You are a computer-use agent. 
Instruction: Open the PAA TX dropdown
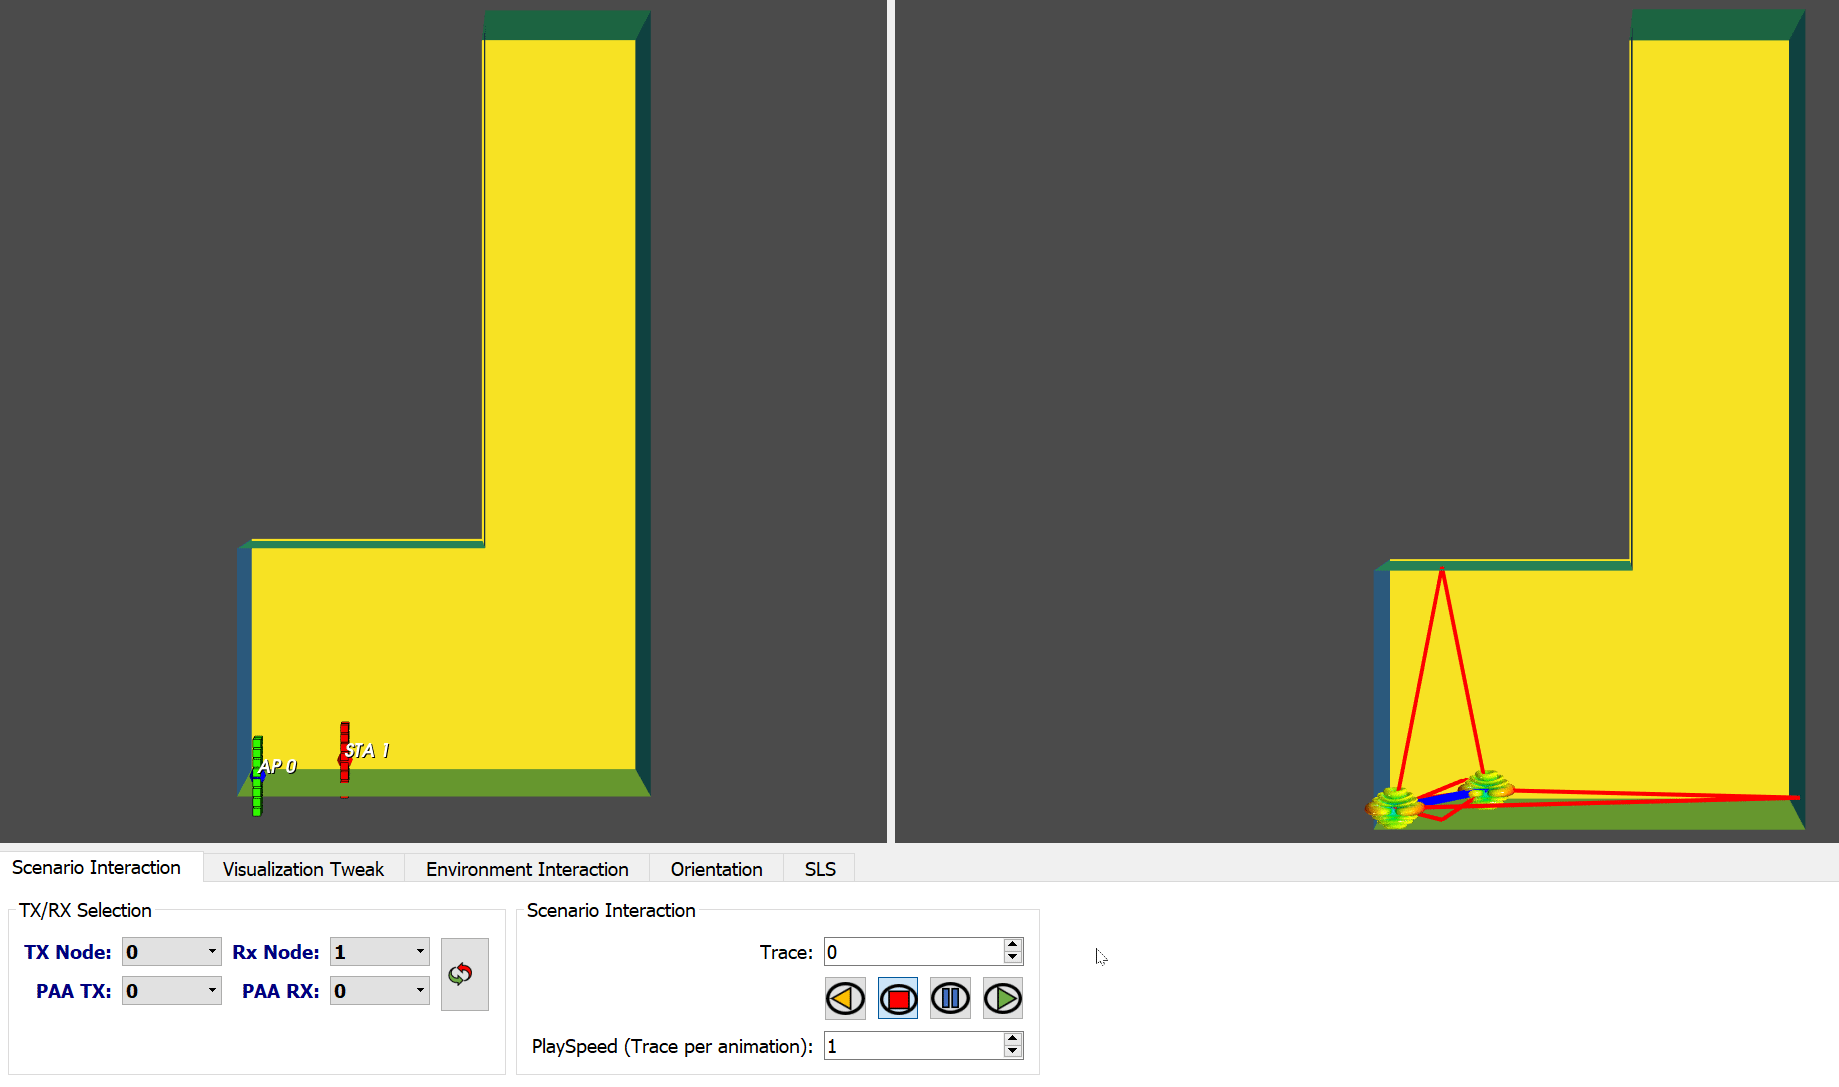(171, 991)
